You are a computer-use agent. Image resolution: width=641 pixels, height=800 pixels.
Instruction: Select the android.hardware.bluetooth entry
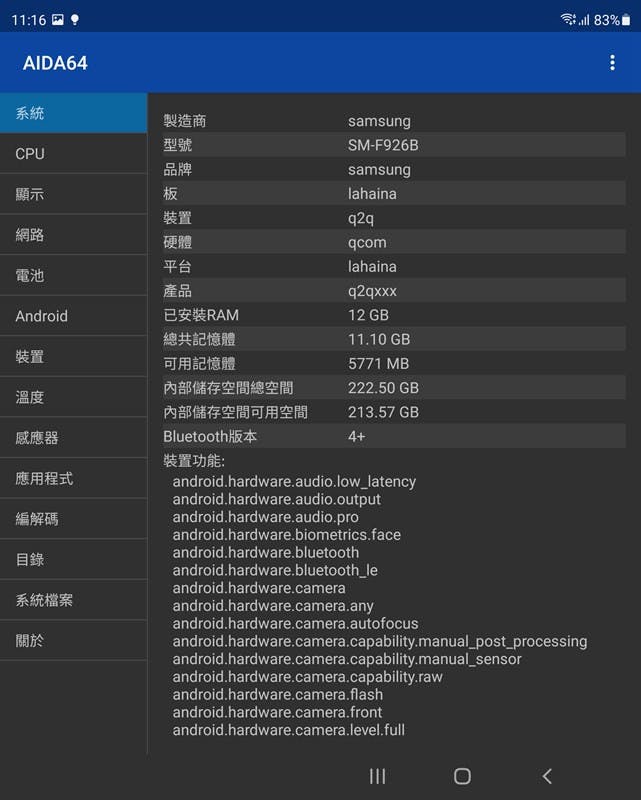[x=265, y=553]
